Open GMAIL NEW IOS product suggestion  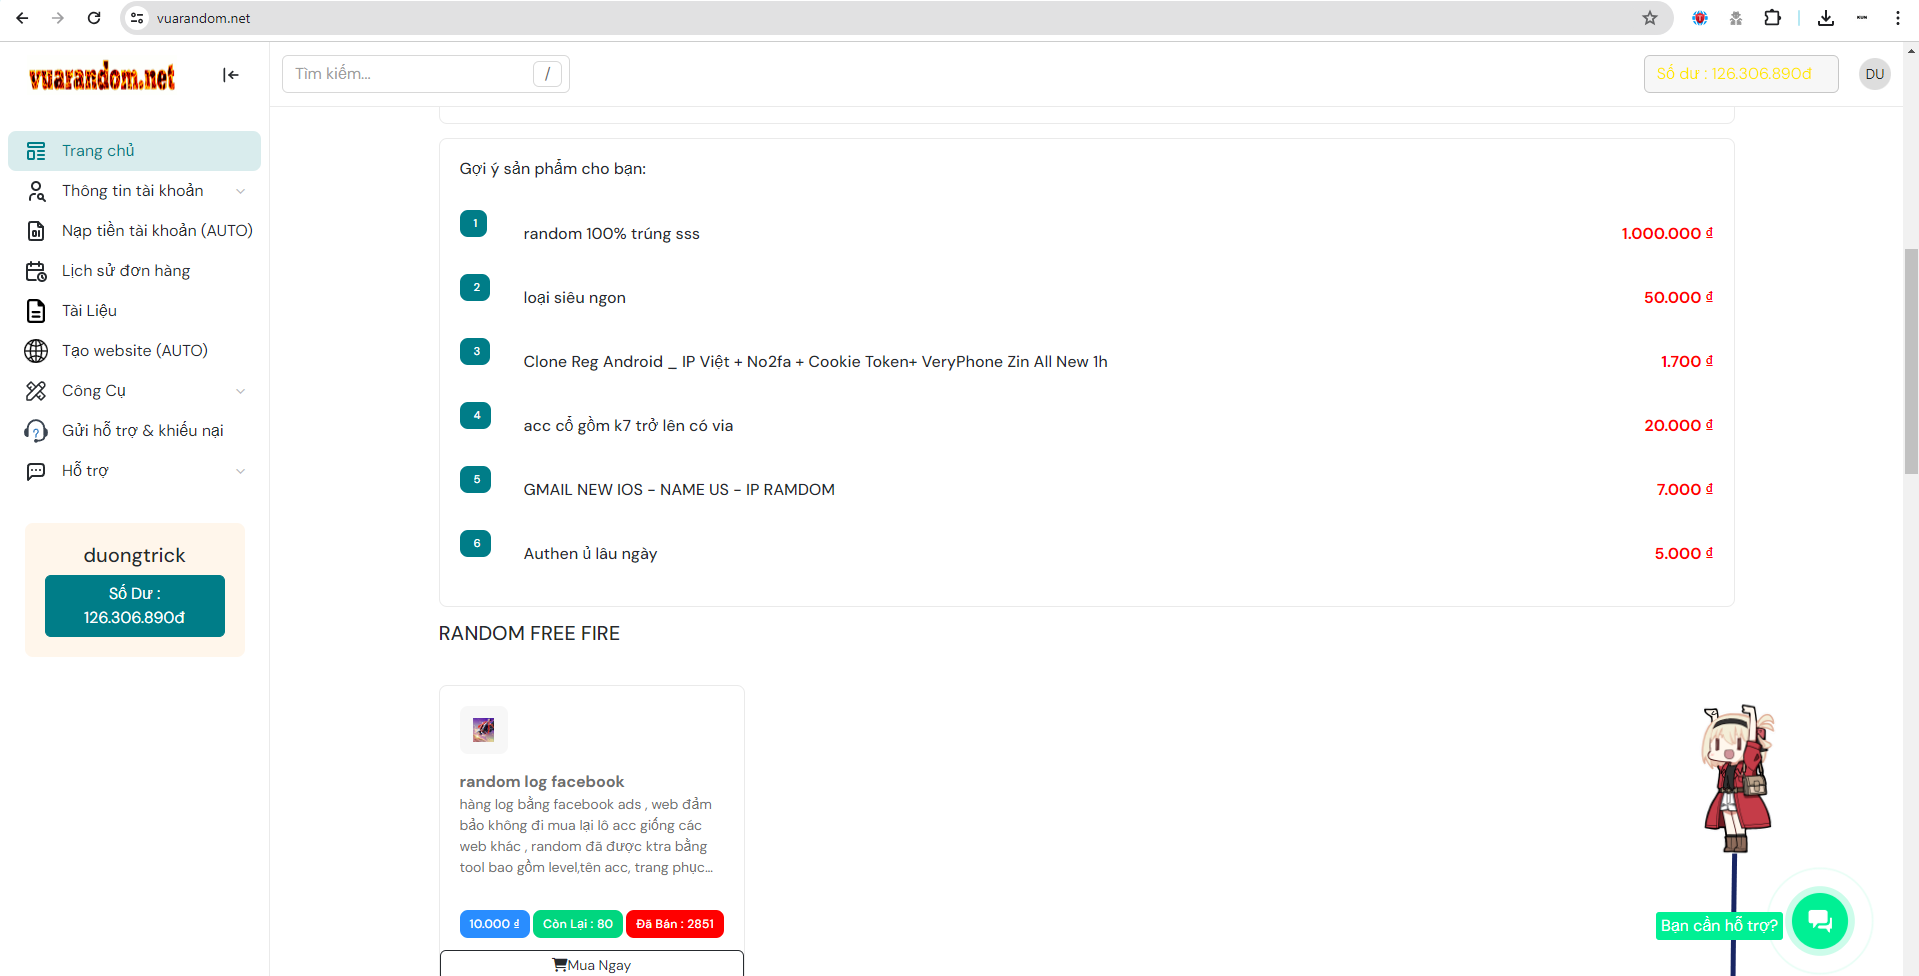[x=678, y=490]
